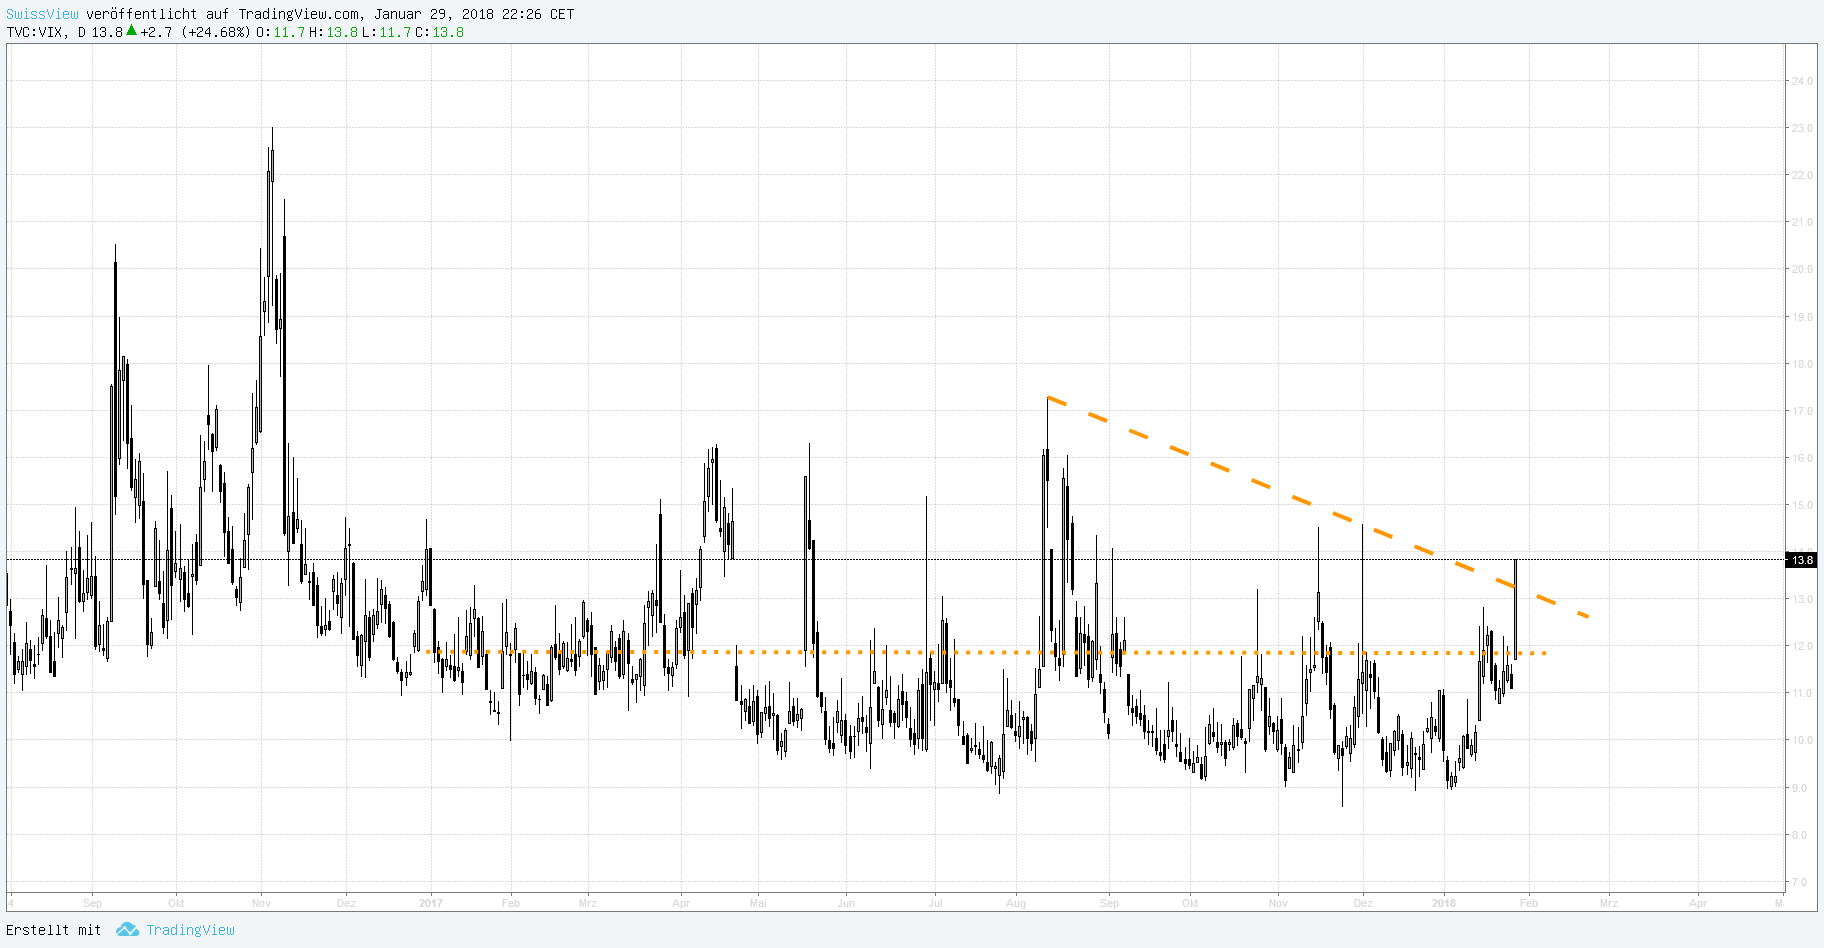Click the black 13.8 current price label
1824x948 pixels.
[1802, 560]
